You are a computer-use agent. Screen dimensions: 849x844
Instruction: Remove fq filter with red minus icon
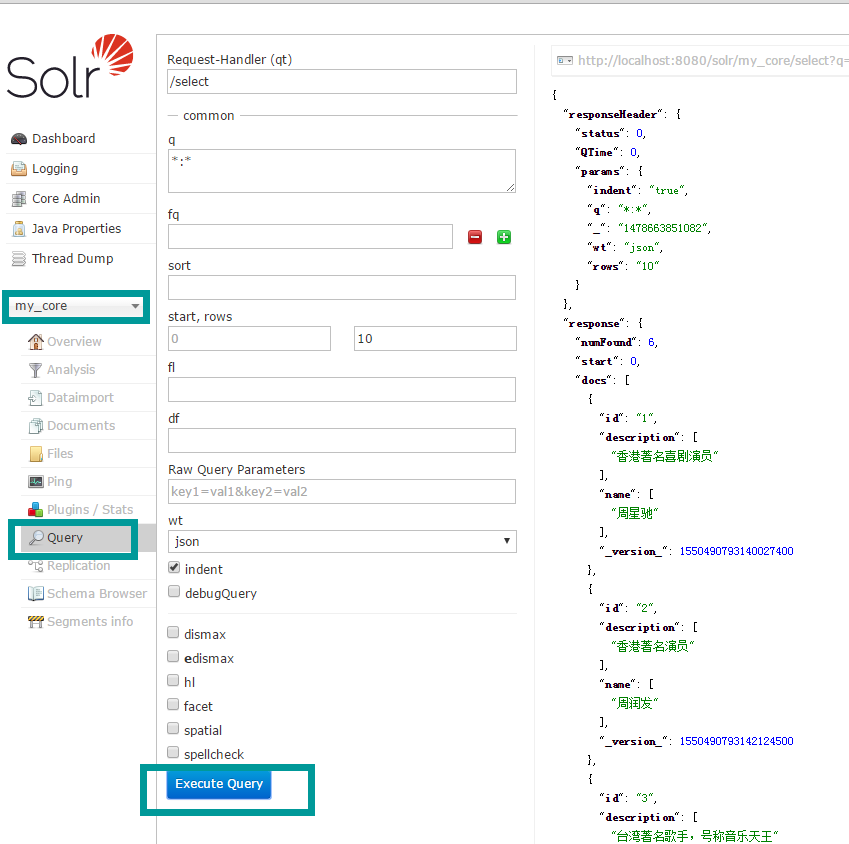pos(475,237)
